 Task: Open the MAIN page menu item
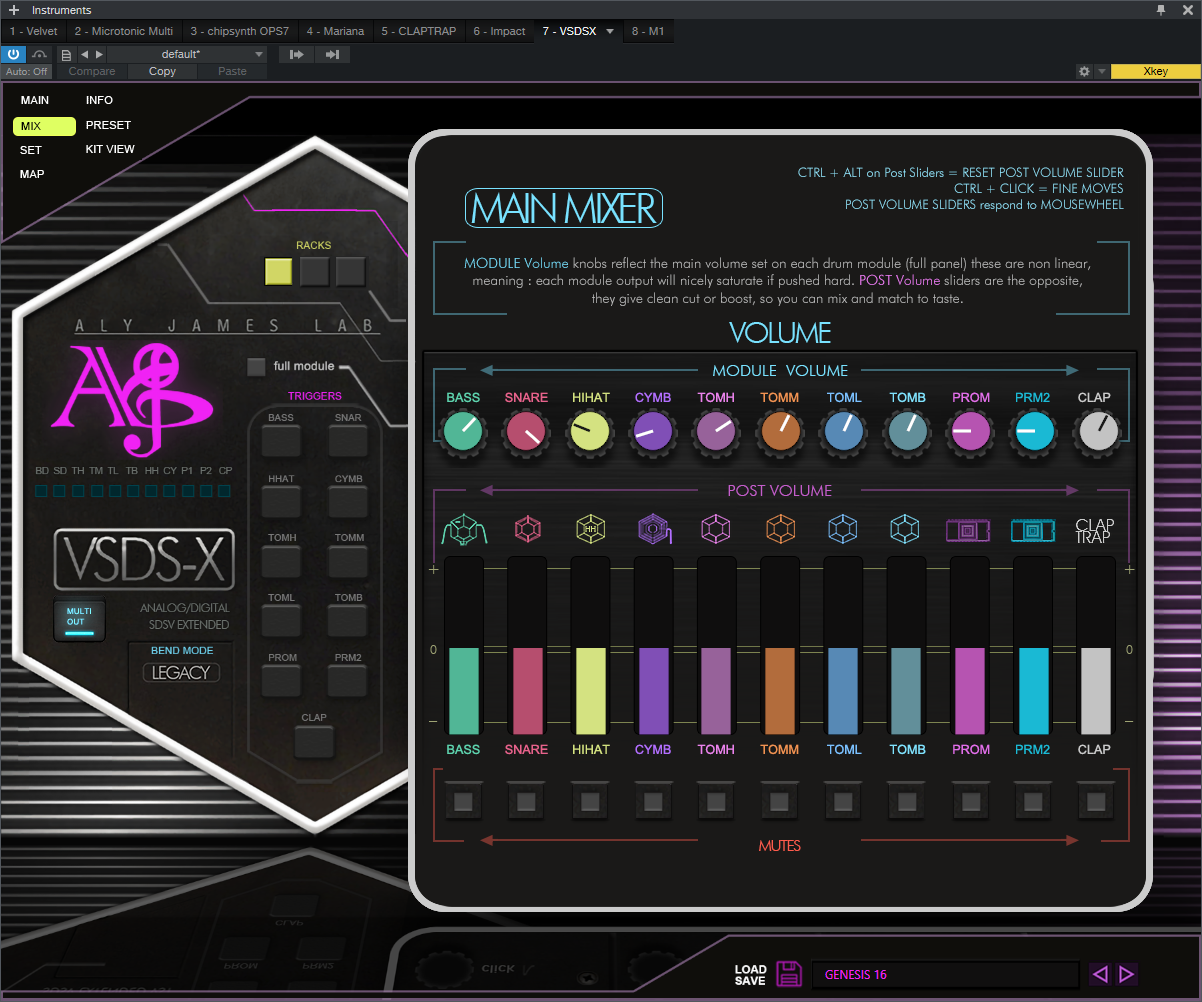coord(35,100)
